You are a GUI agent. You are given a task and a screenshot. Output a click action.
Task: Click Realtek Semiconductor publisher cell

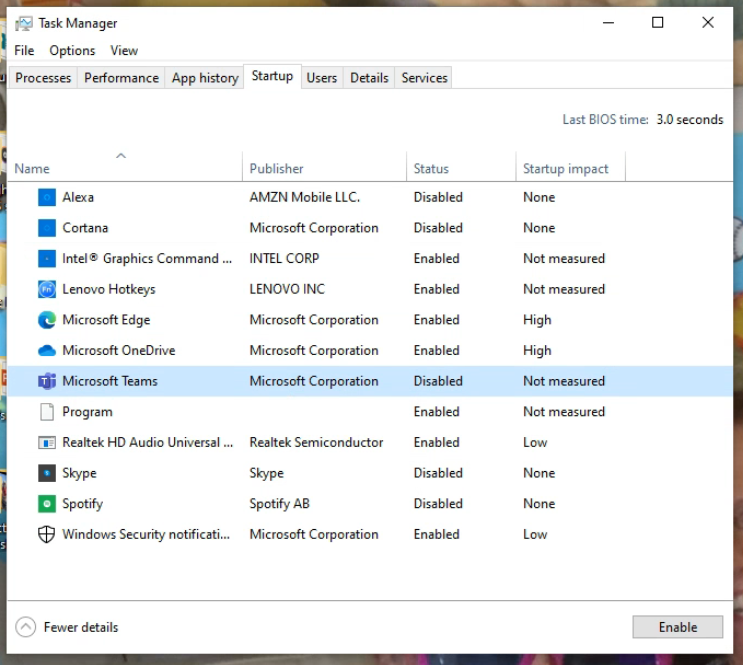click(x=316, y=442)
